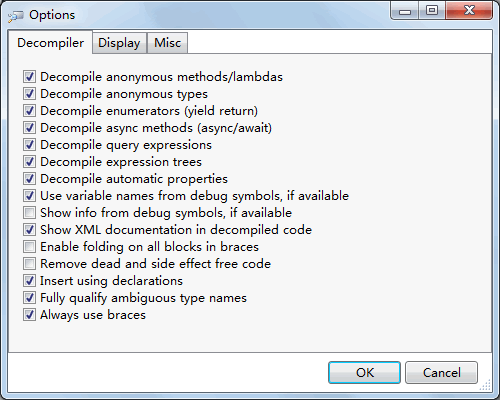Select the Decompiler tab
This screenshot has width=500, height=400.
click(x=50, y=43)
